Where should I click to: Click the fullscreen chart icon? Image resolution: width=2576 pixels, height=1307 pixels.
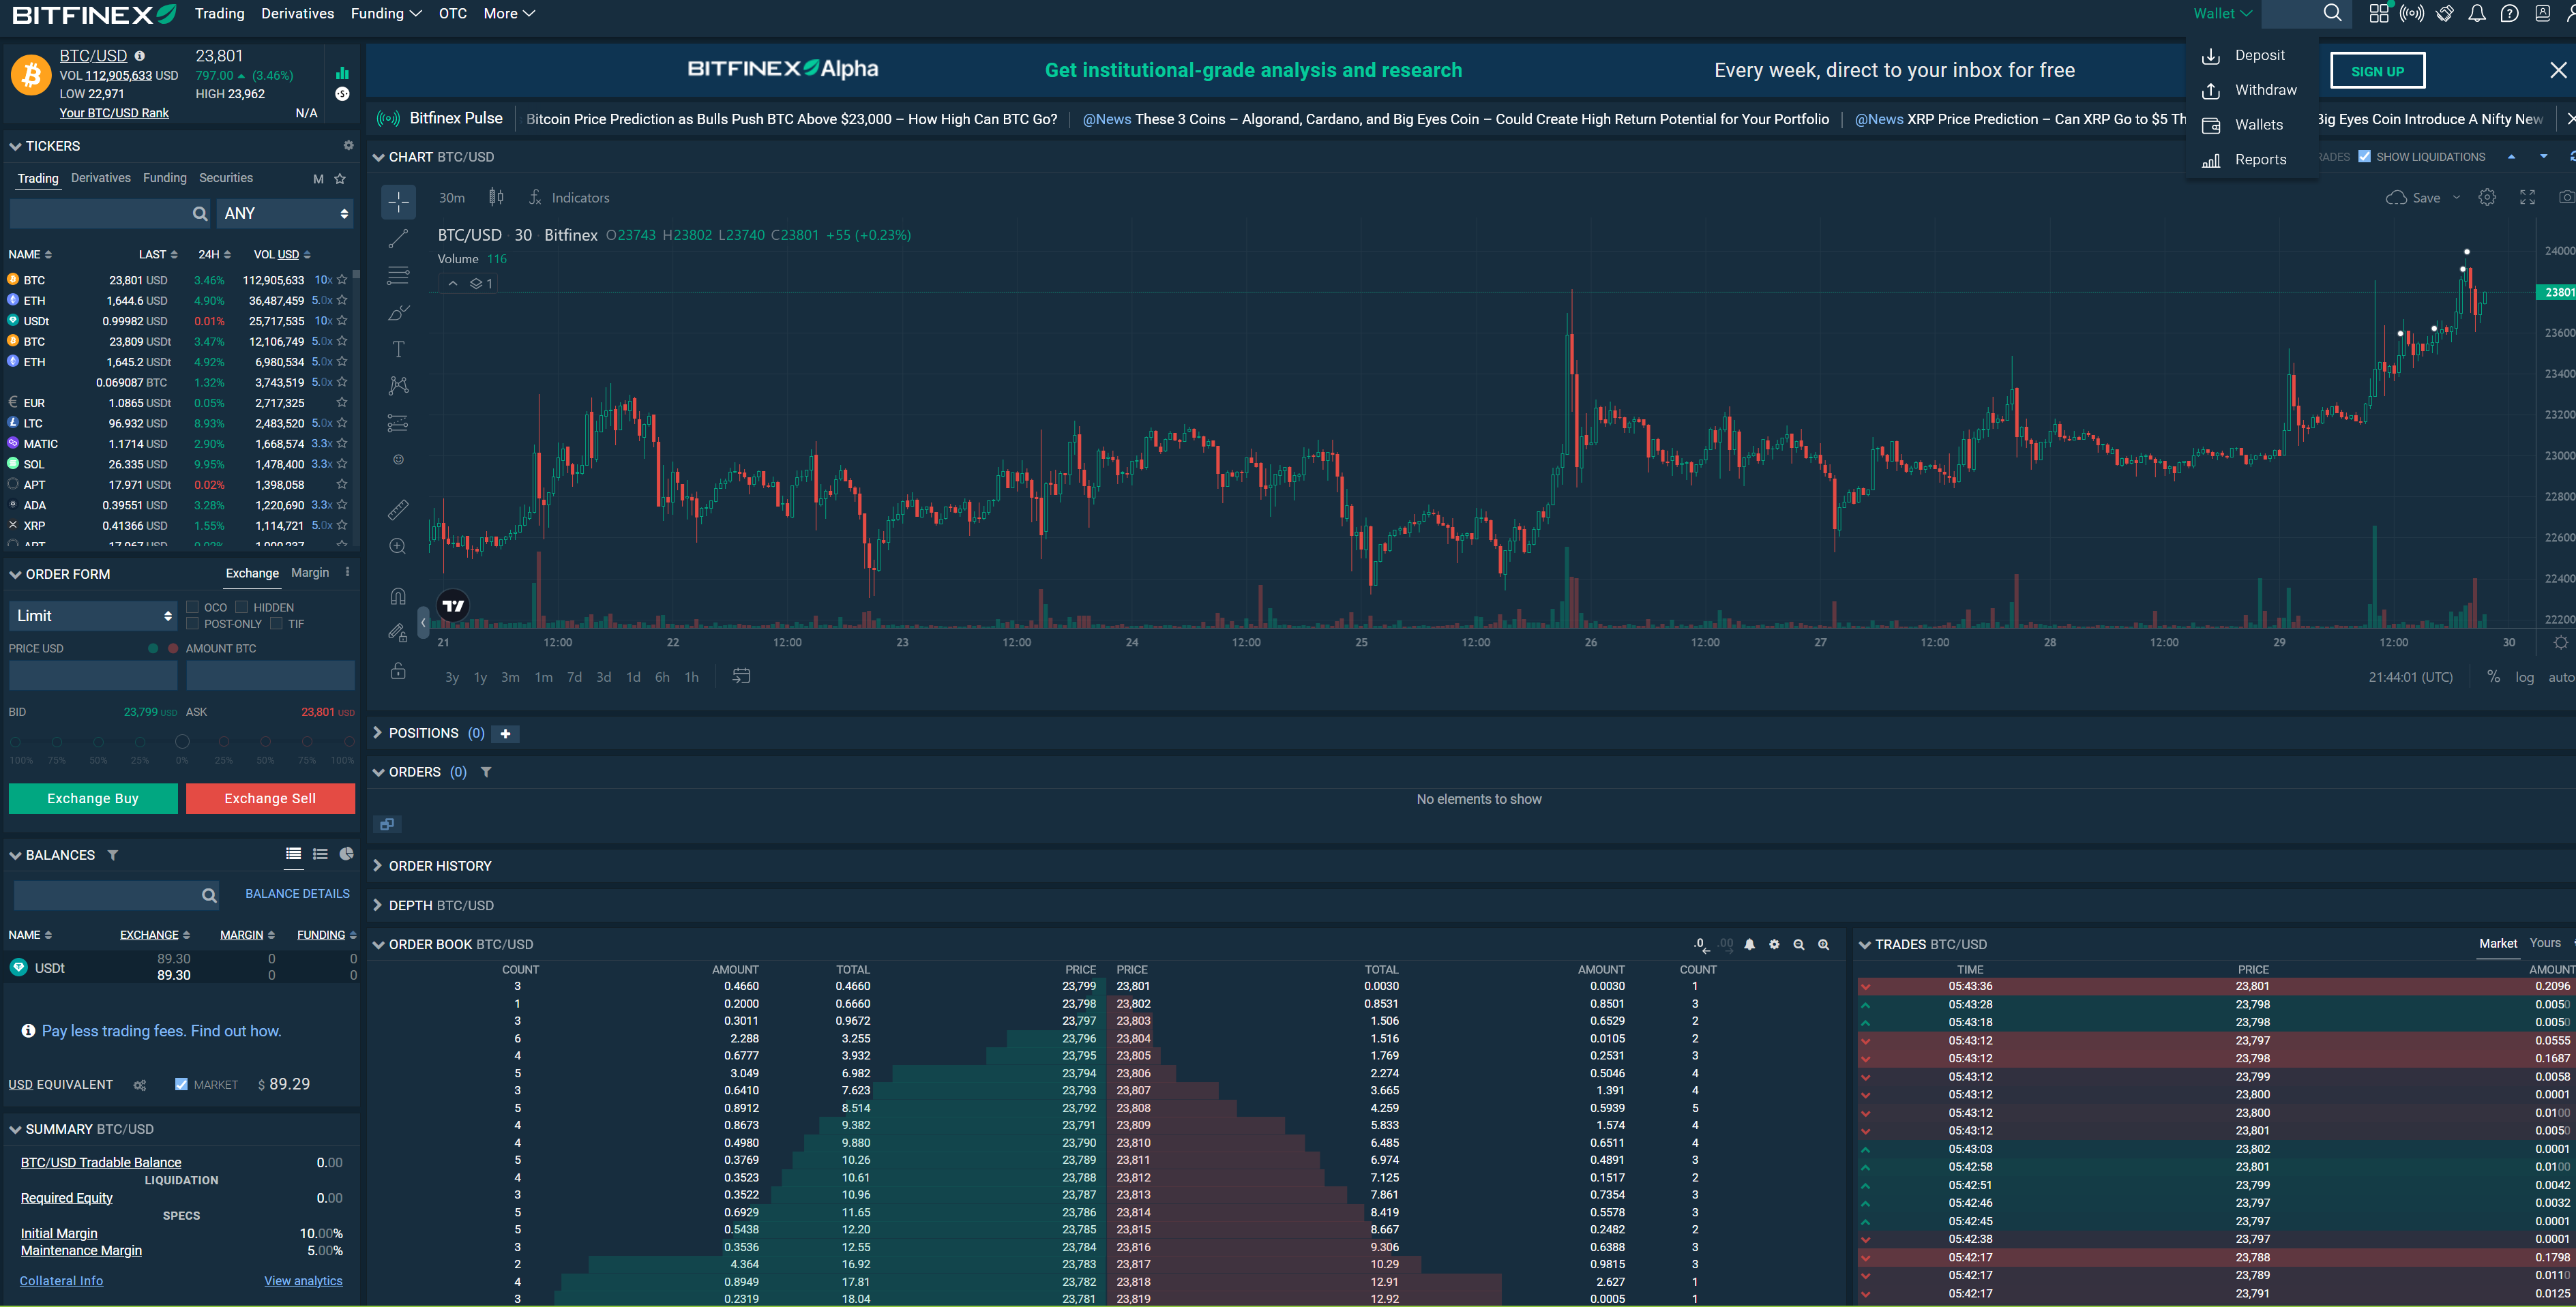pyautogui.click(x=2527, y=197)
